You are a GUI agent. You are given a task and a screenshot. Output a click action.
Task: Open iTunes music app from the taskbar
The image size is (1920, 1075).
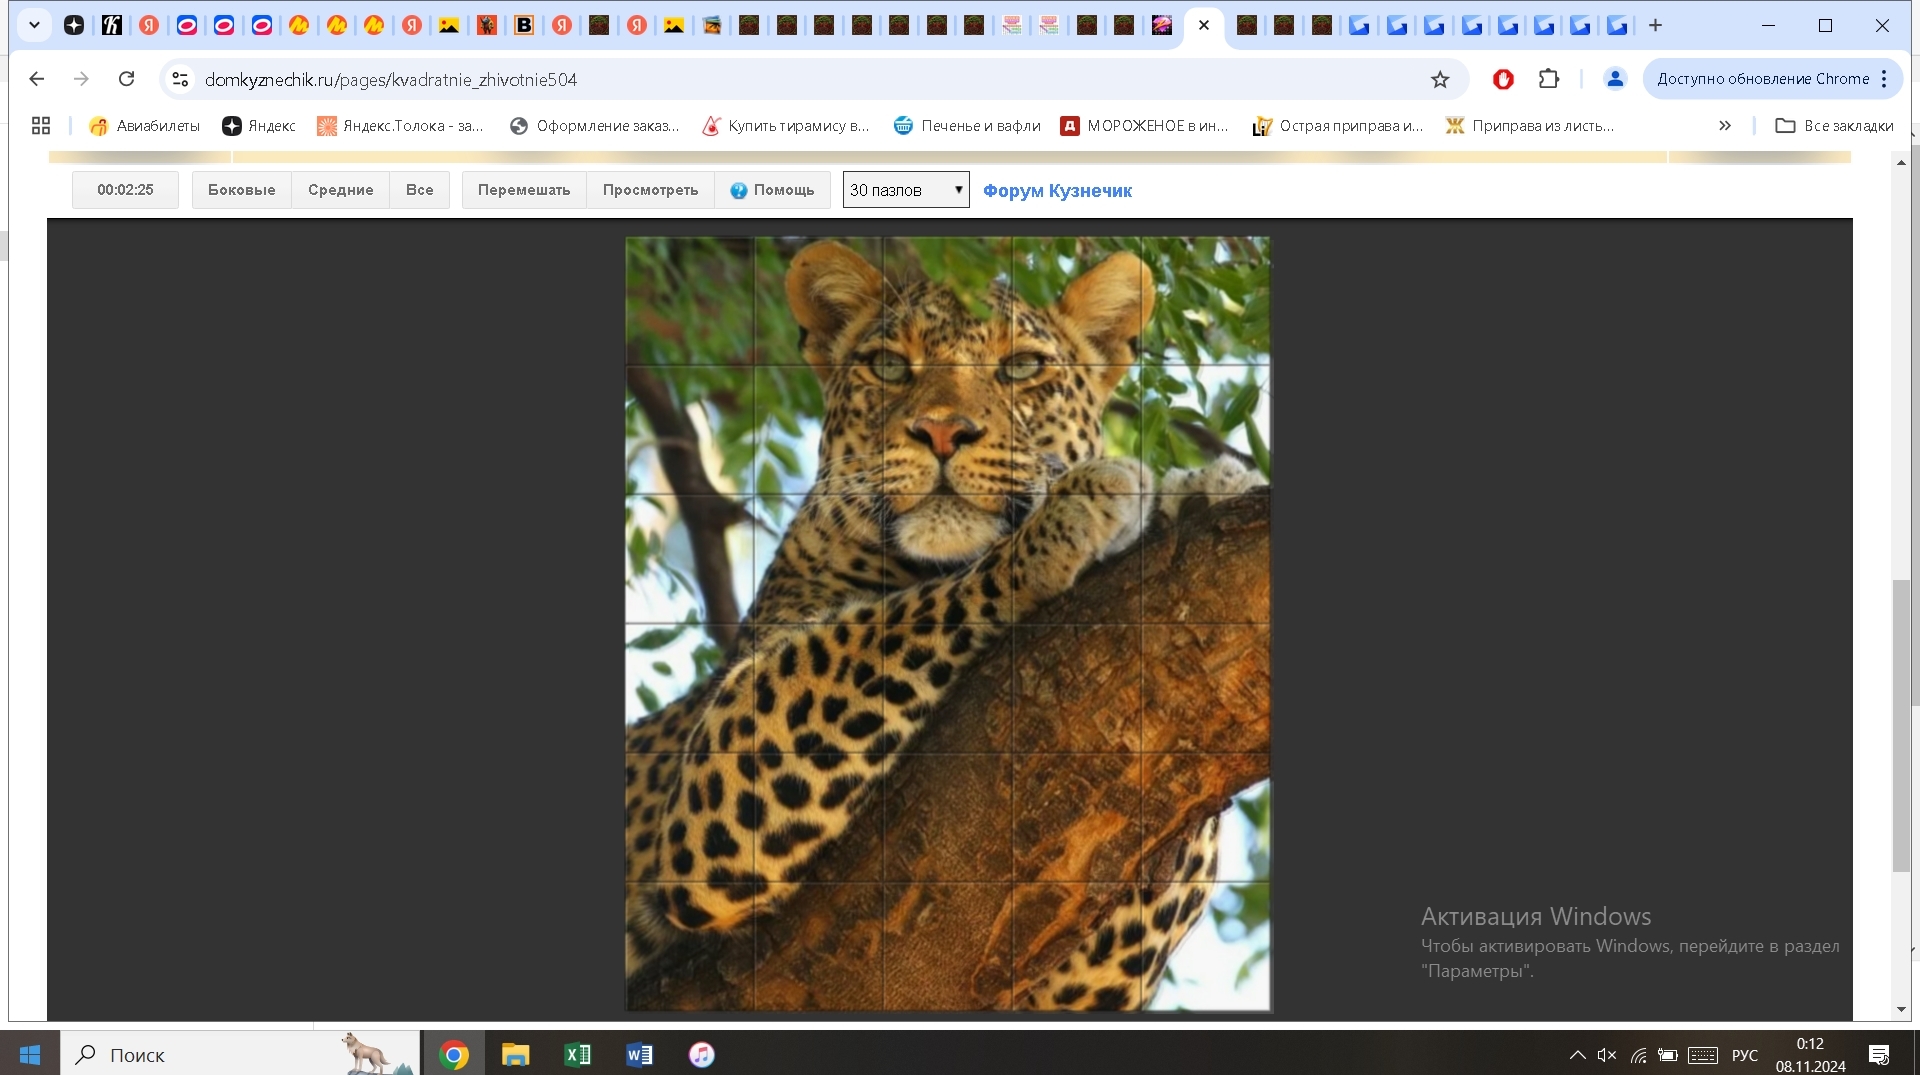pos(702,1054)
